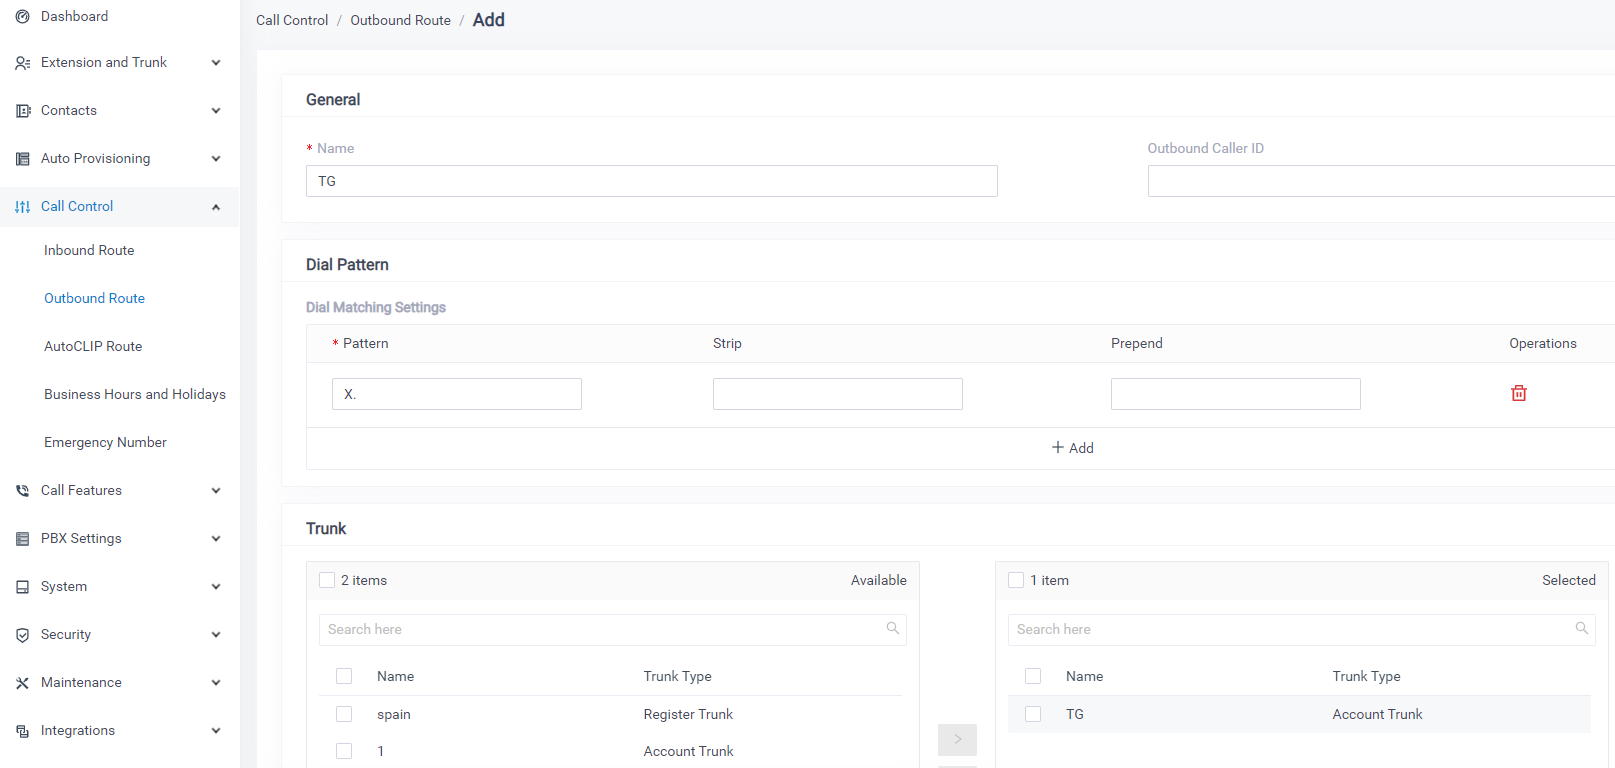Delete the X. dial pattern row
Screen dimensions: 1615x768
tap(1519, 393)
